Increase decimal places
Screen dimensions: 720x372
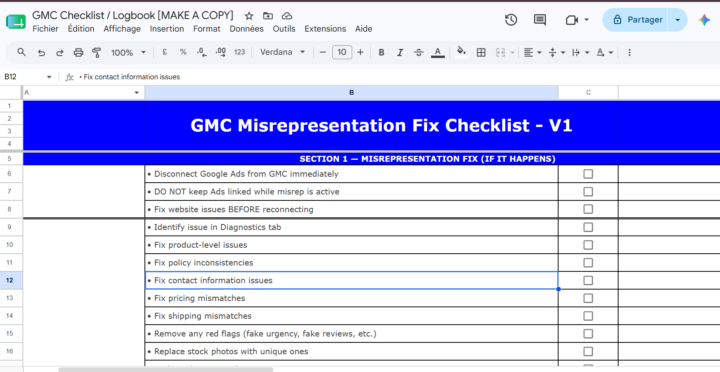220,52
